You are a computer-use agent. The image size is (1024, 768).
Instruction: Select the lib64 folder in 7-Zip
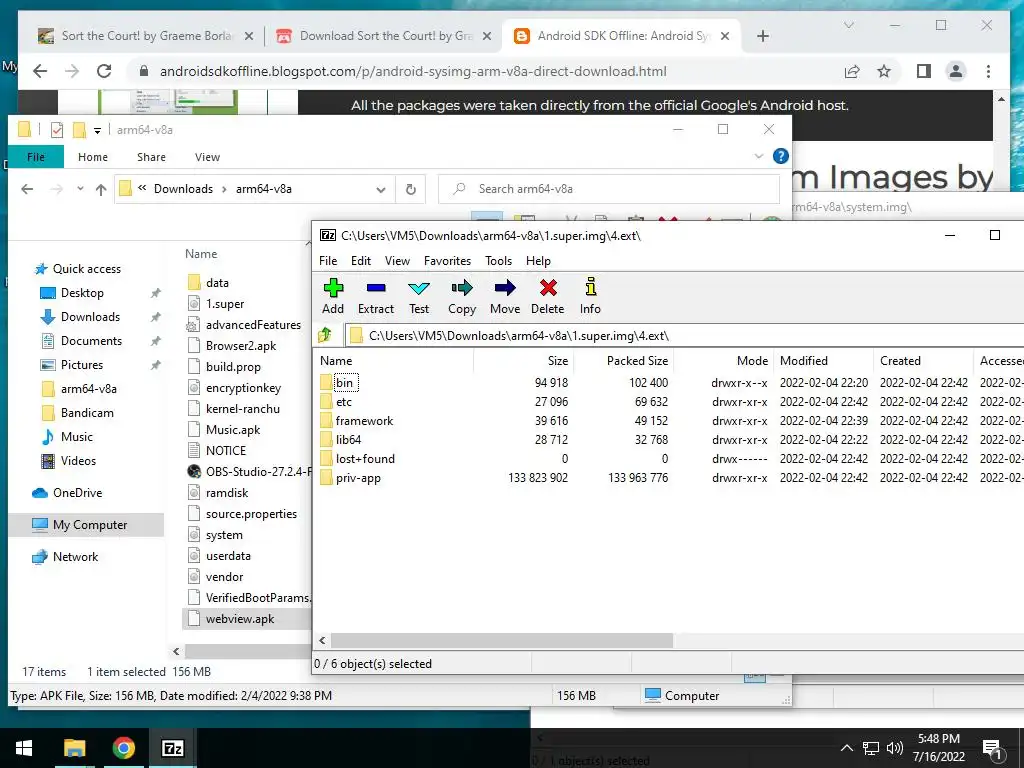click(348, 440)
